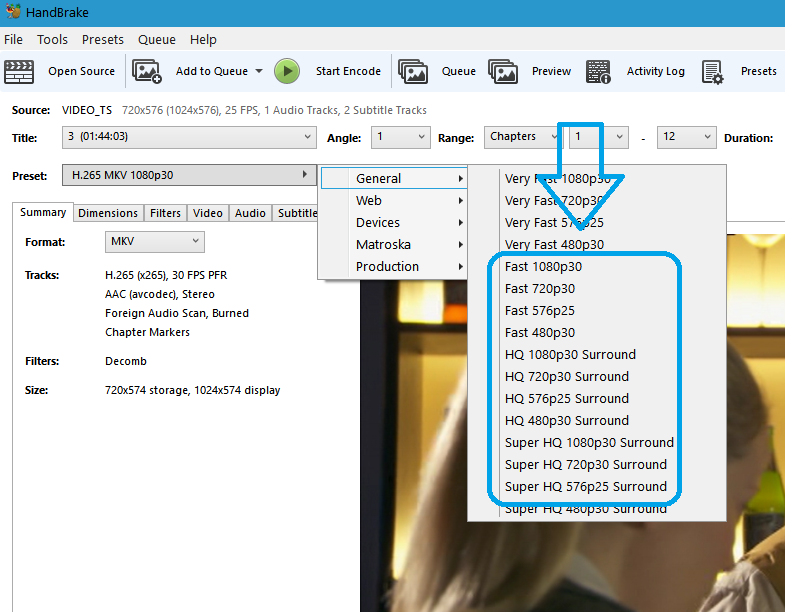
Task: Select the Super HQ 576p25 Surround preset
Action: point(586,487)
